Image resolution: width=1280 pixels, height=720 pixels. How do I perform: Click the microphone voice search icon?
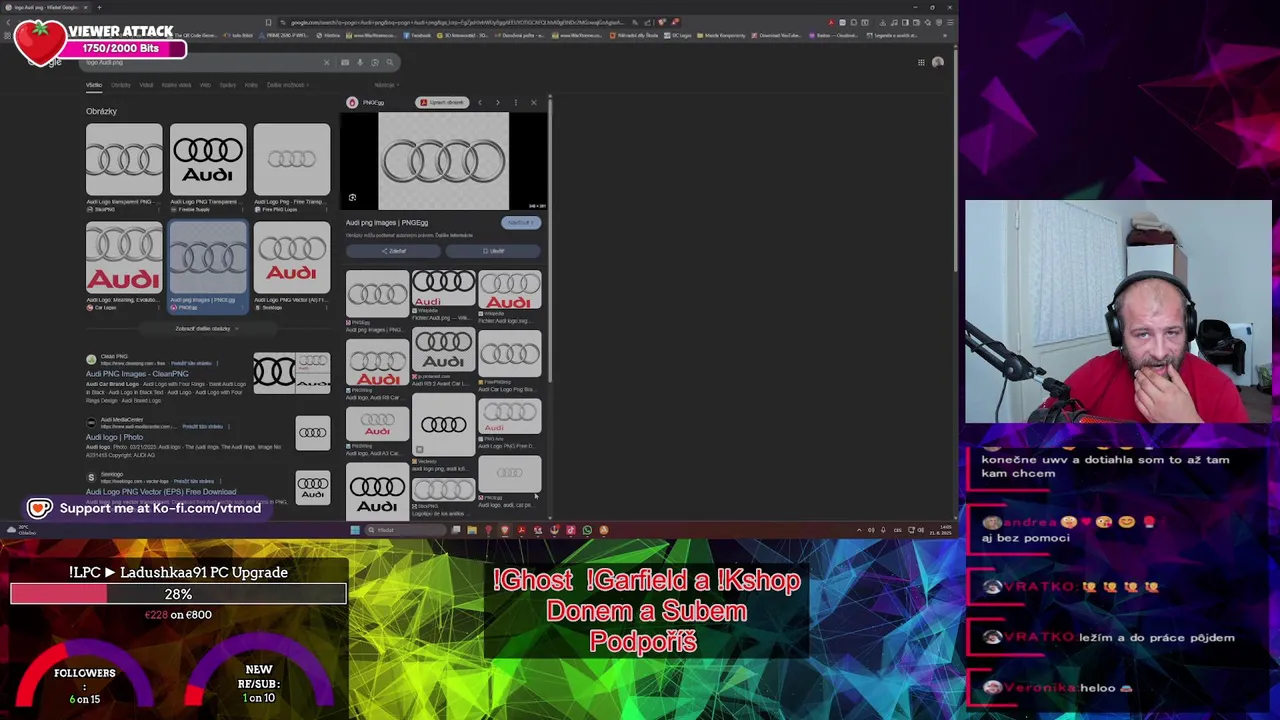[x=360, y=62]
